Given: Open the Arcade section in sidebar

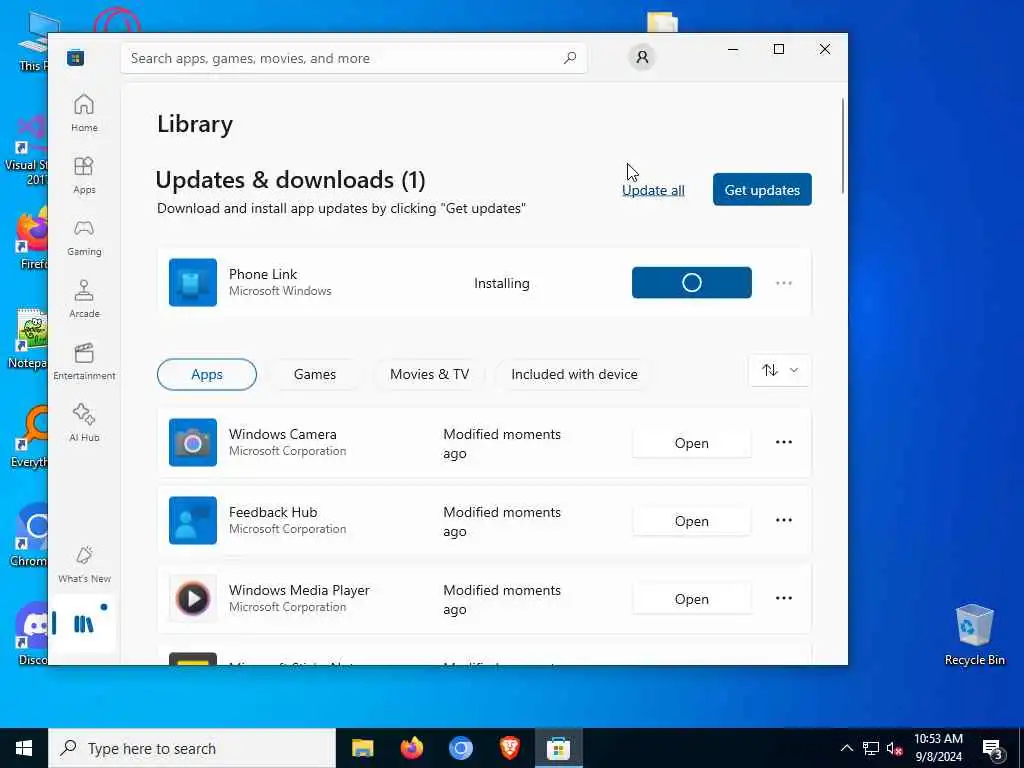Looking at the screenshot, I should click(x=84, y=299).
